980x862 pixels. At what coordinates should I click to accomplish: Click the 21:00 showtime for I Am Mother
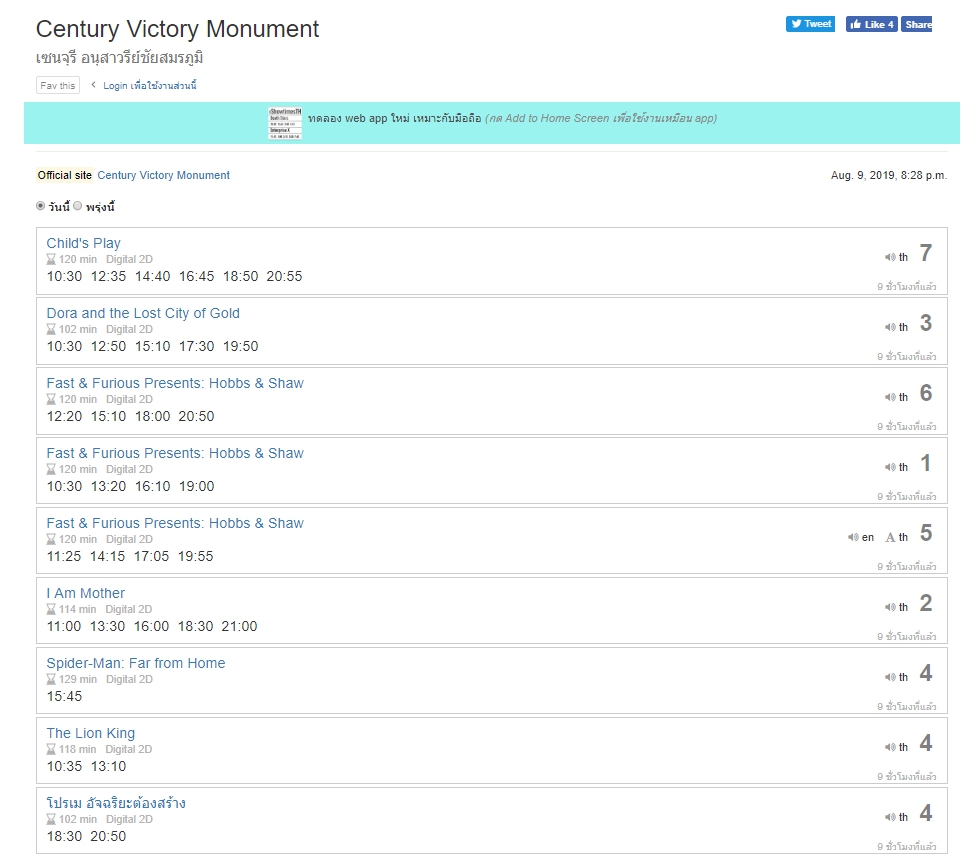pos(239,626)
